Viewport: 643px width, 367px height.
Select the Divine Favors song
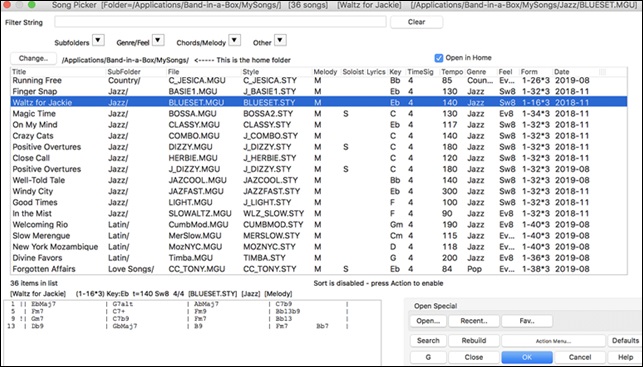point(319,258)
